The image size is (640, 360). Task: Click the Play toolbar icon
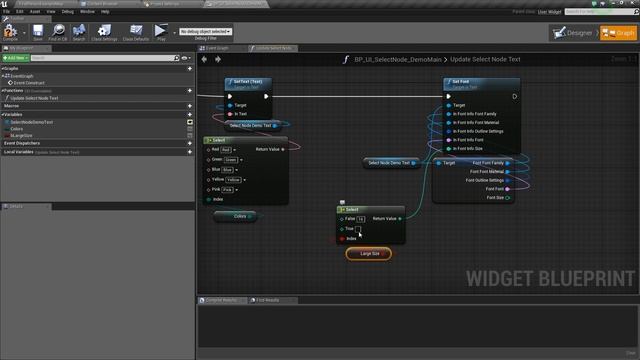click(x=161, y=31)
